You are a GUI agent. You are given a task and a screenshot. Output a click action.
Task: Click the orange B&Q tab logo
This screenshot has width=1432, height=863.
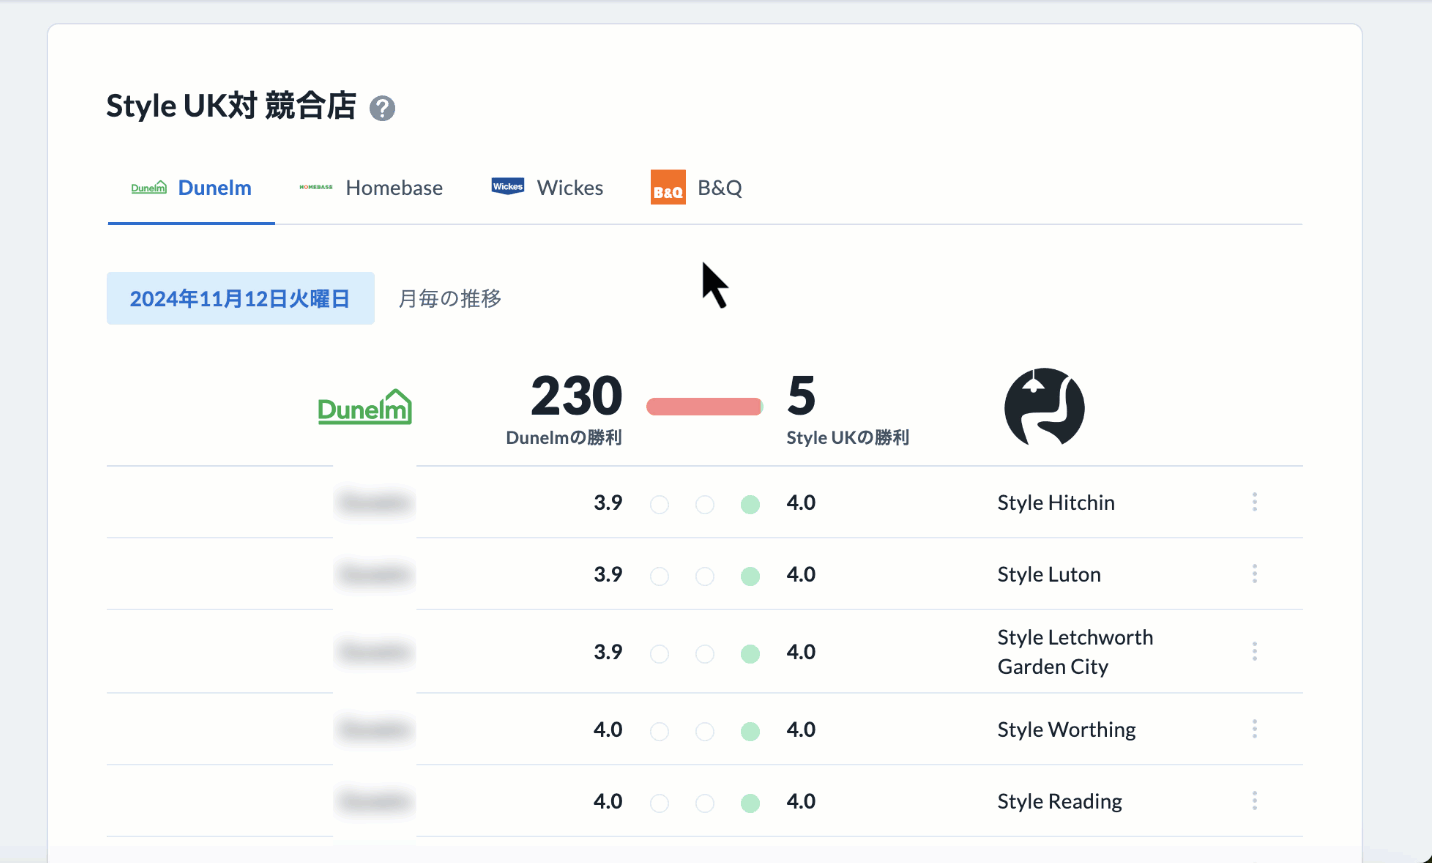(x=668, y=188)
